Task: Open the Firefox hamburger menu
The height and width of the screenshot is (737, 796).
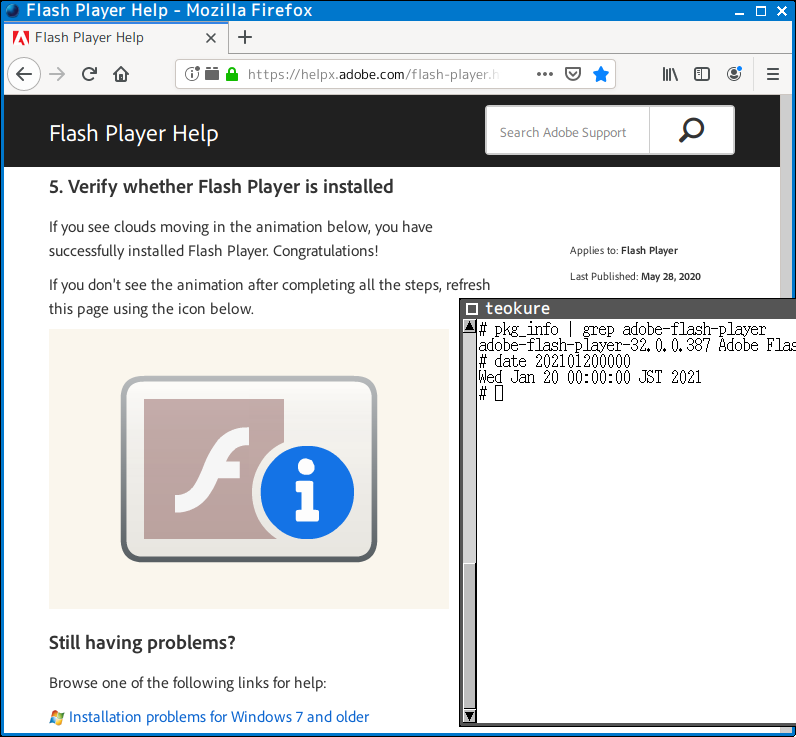Action: click(773, 74)
